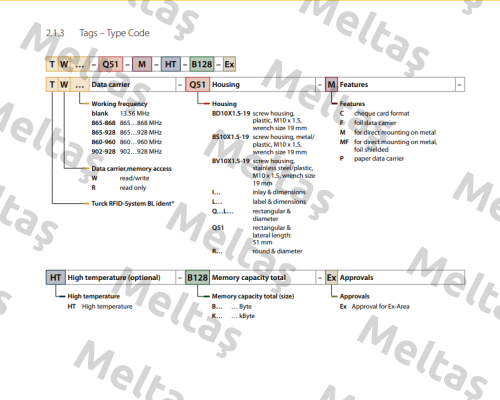The width and height of the screenshot is (500, 400).
Task: Select the "BV10X1.5-19" housing code
Action: tap(231, 161)
